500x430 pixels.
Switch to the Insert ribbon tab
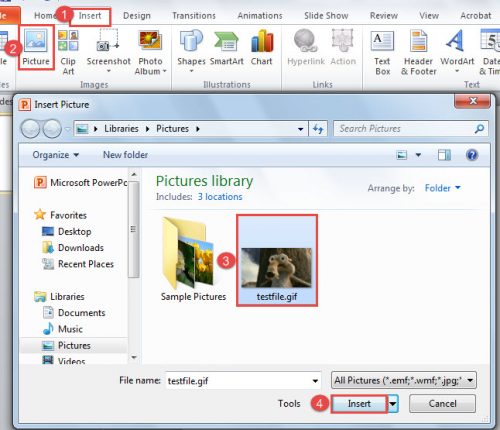tap(90, 16)
